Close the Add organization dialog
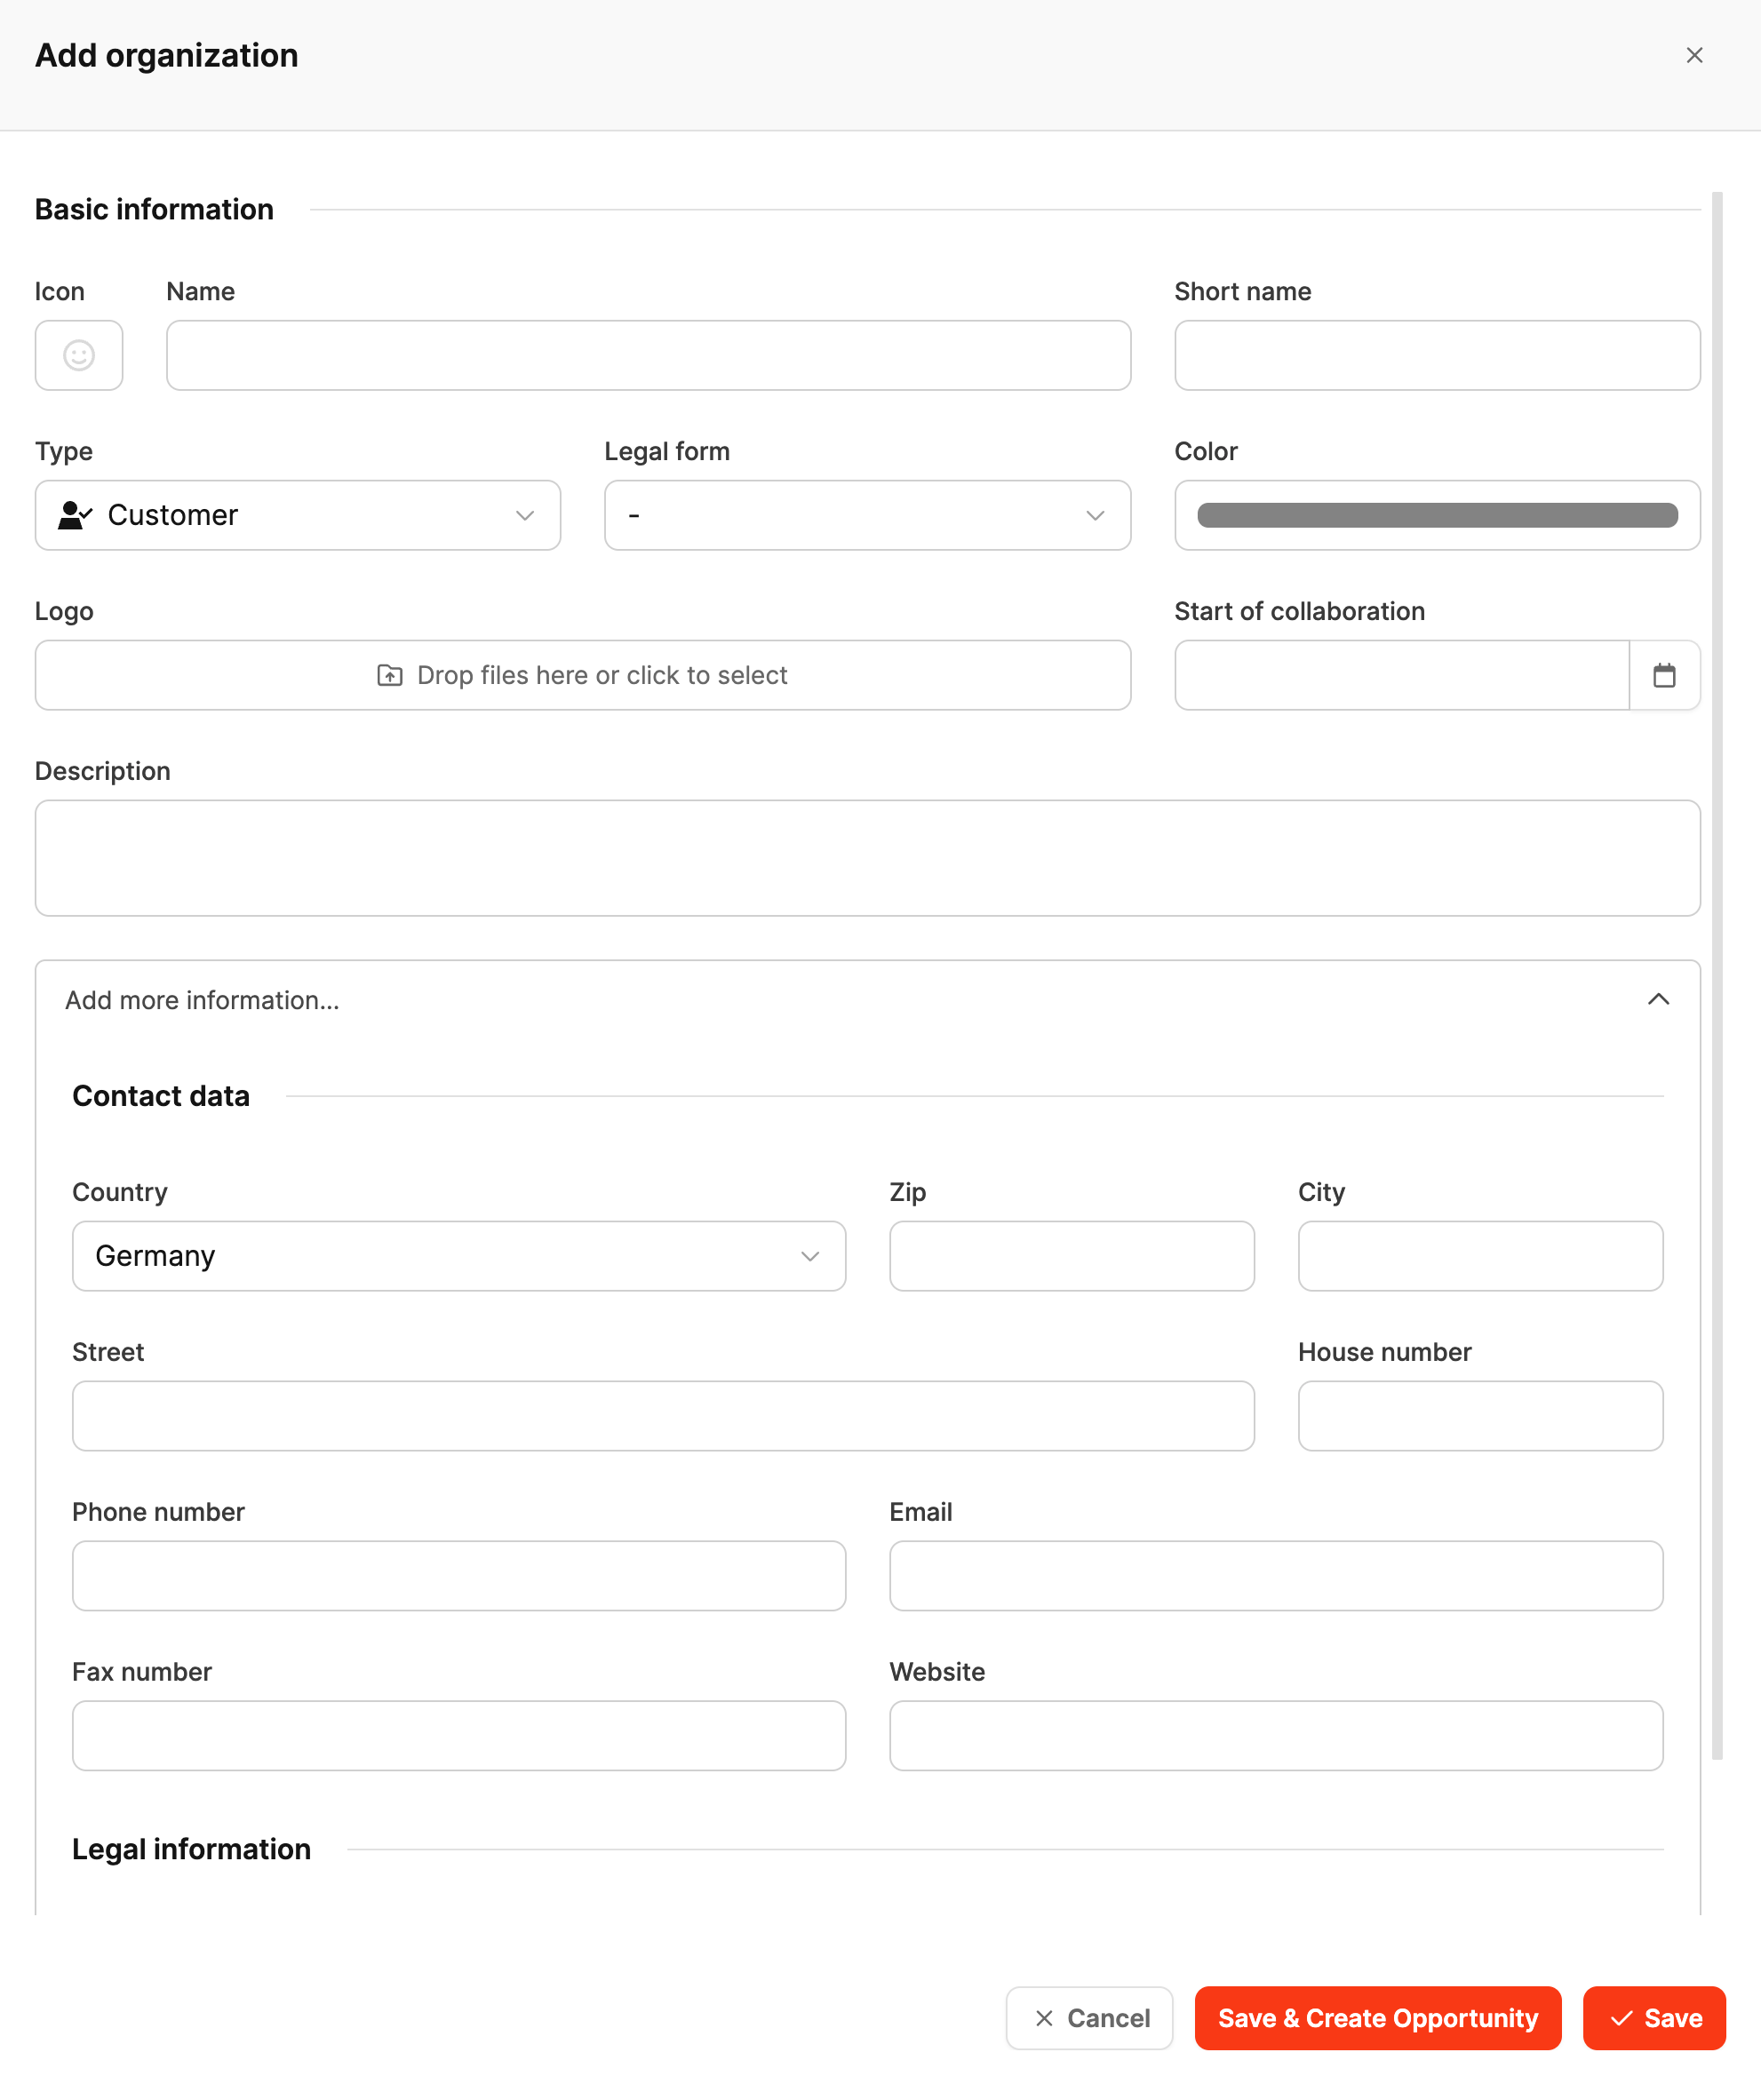 1694,55
